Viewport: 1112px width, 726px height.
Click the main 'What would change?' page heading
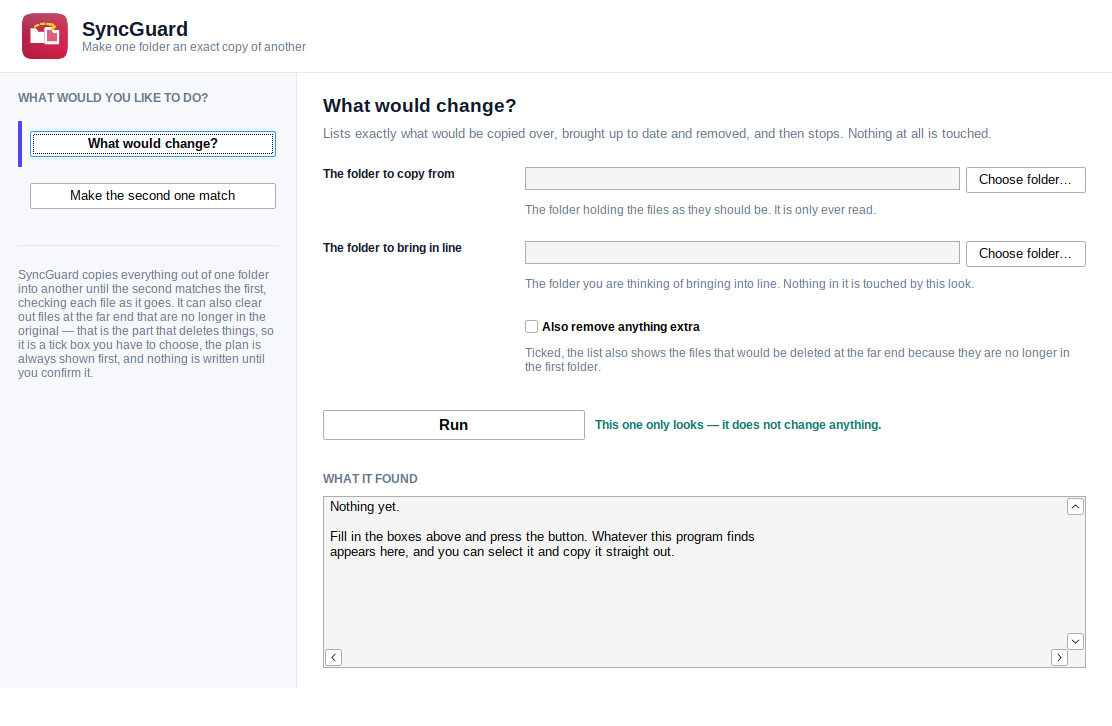(419, 106)
